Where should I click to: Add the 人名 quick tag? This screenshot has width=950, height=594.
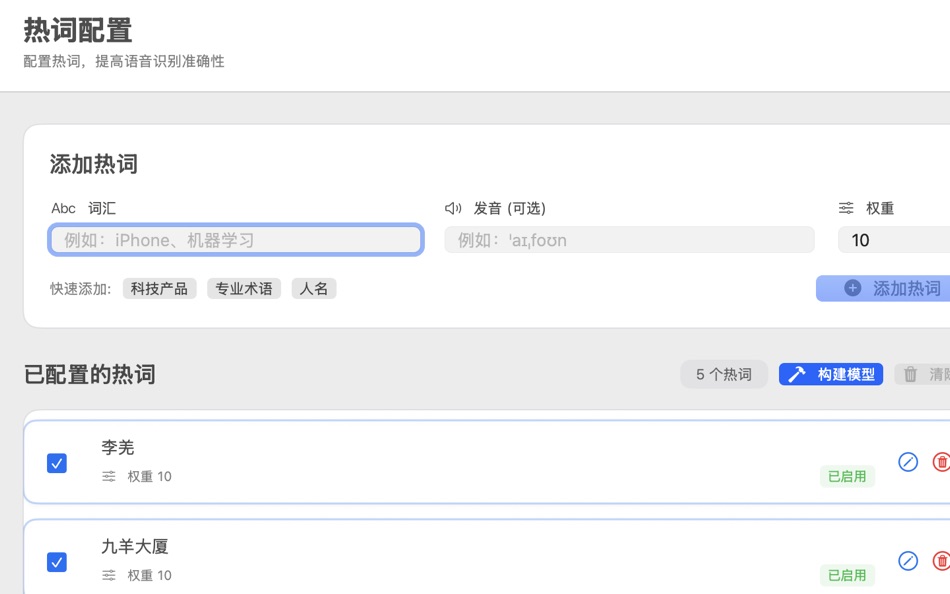[x=314, y=288]
